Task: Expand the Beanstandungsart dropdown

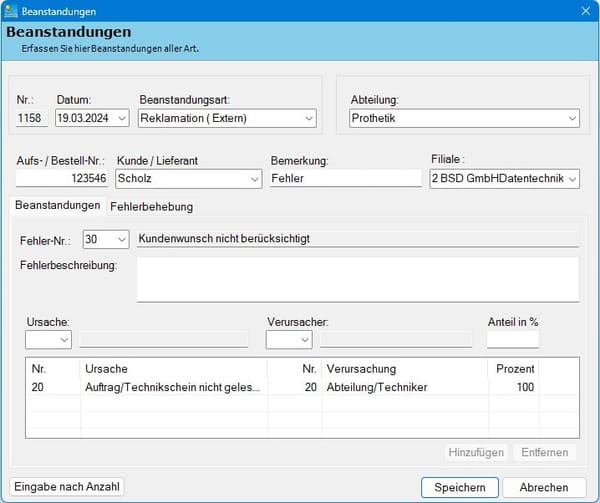Action: 309,118
